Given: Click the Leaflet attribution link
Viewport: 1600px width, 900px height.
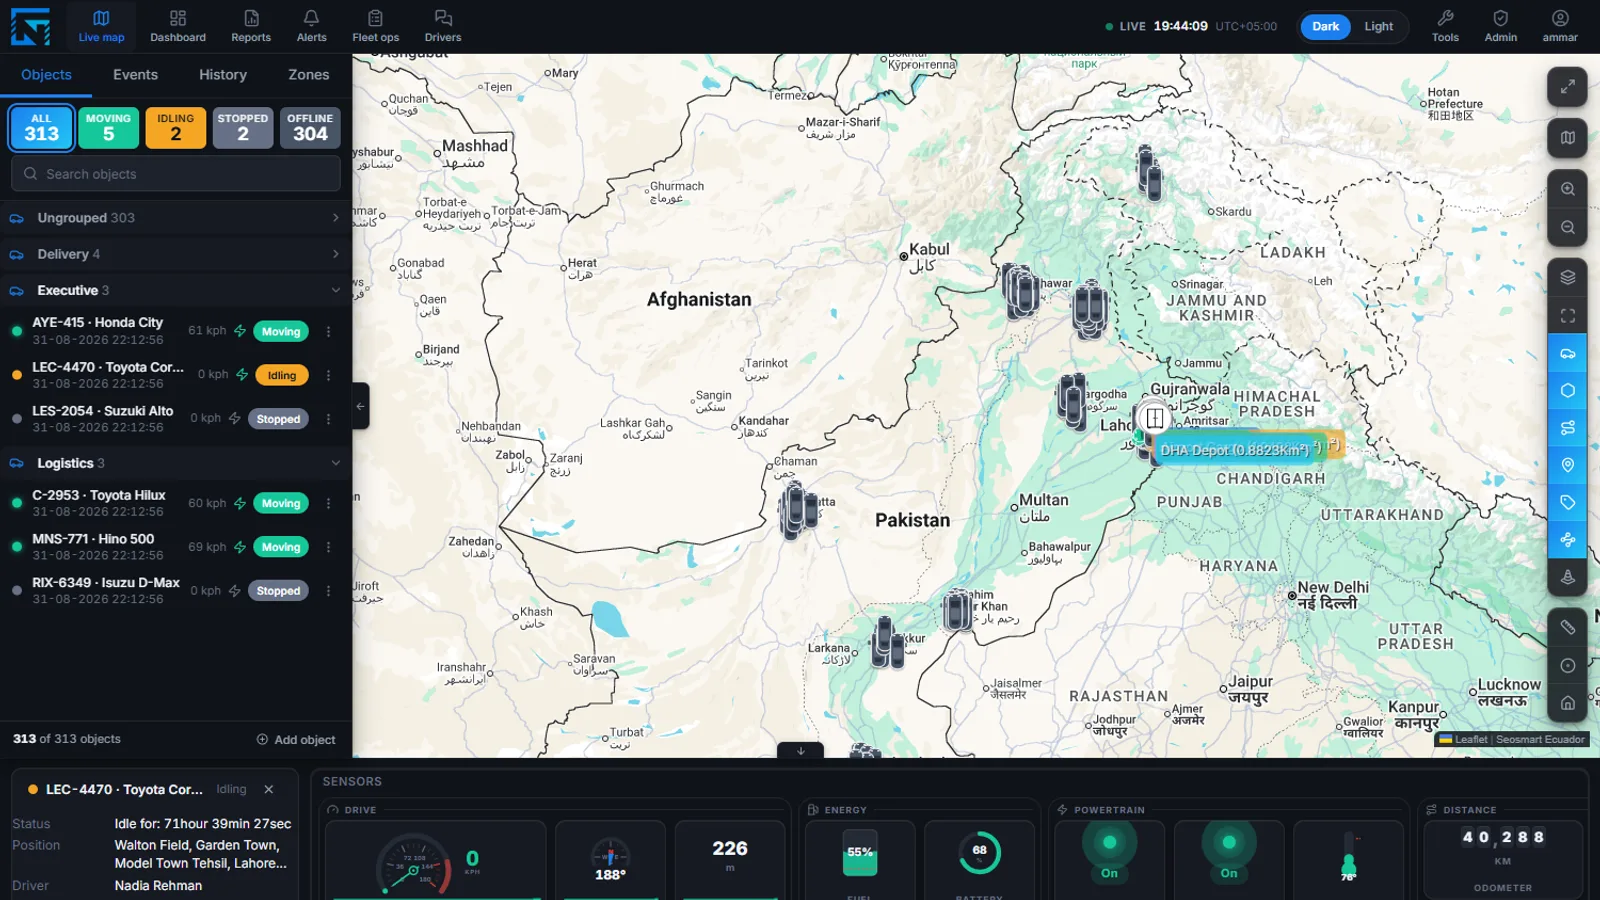Looking at the screenshot, I should (1471, 740).
